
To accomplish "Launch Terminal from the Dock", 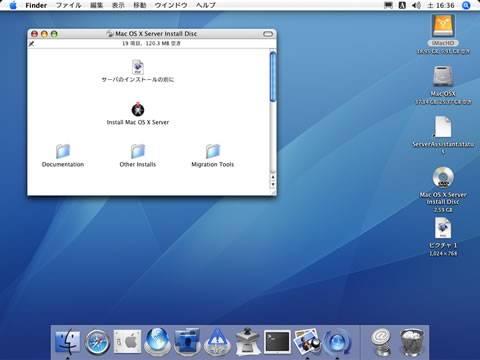I will coord(277,342).
